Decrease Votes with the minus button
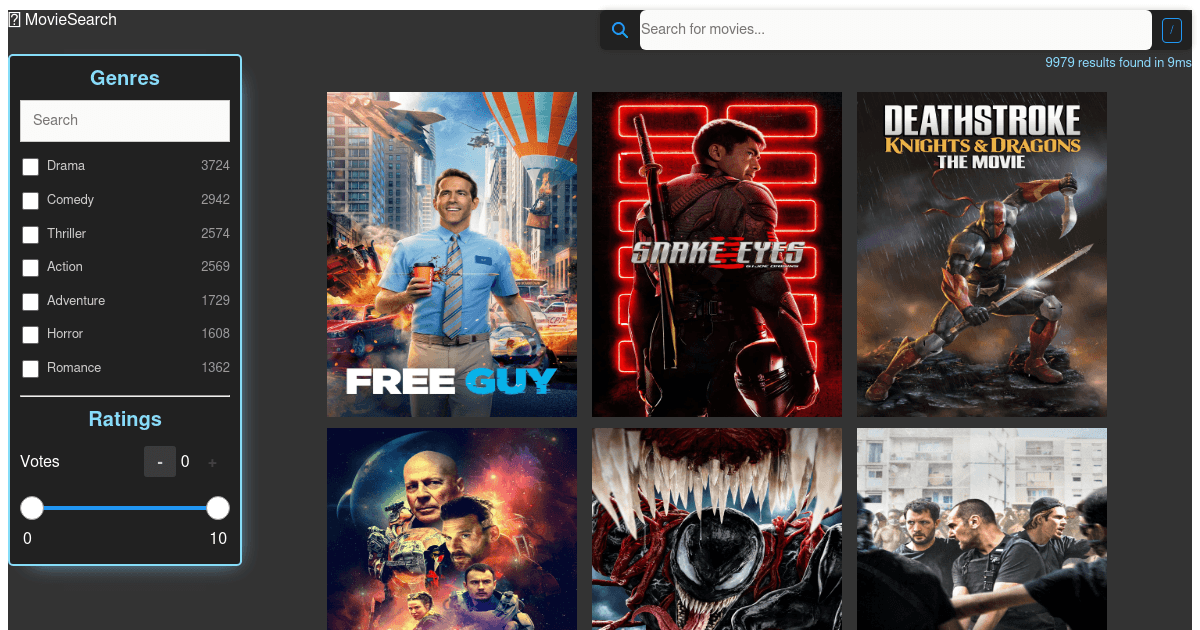The image size is (1200, 630). point(160,462)
